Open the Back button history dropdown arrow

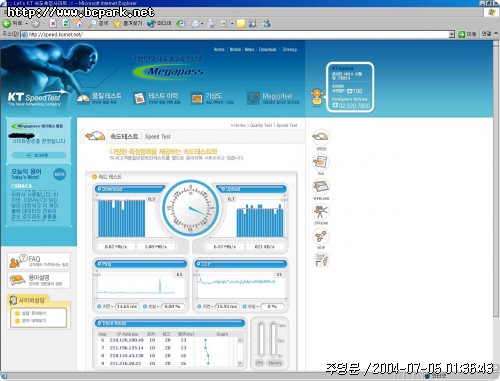[x=27, y=24]
